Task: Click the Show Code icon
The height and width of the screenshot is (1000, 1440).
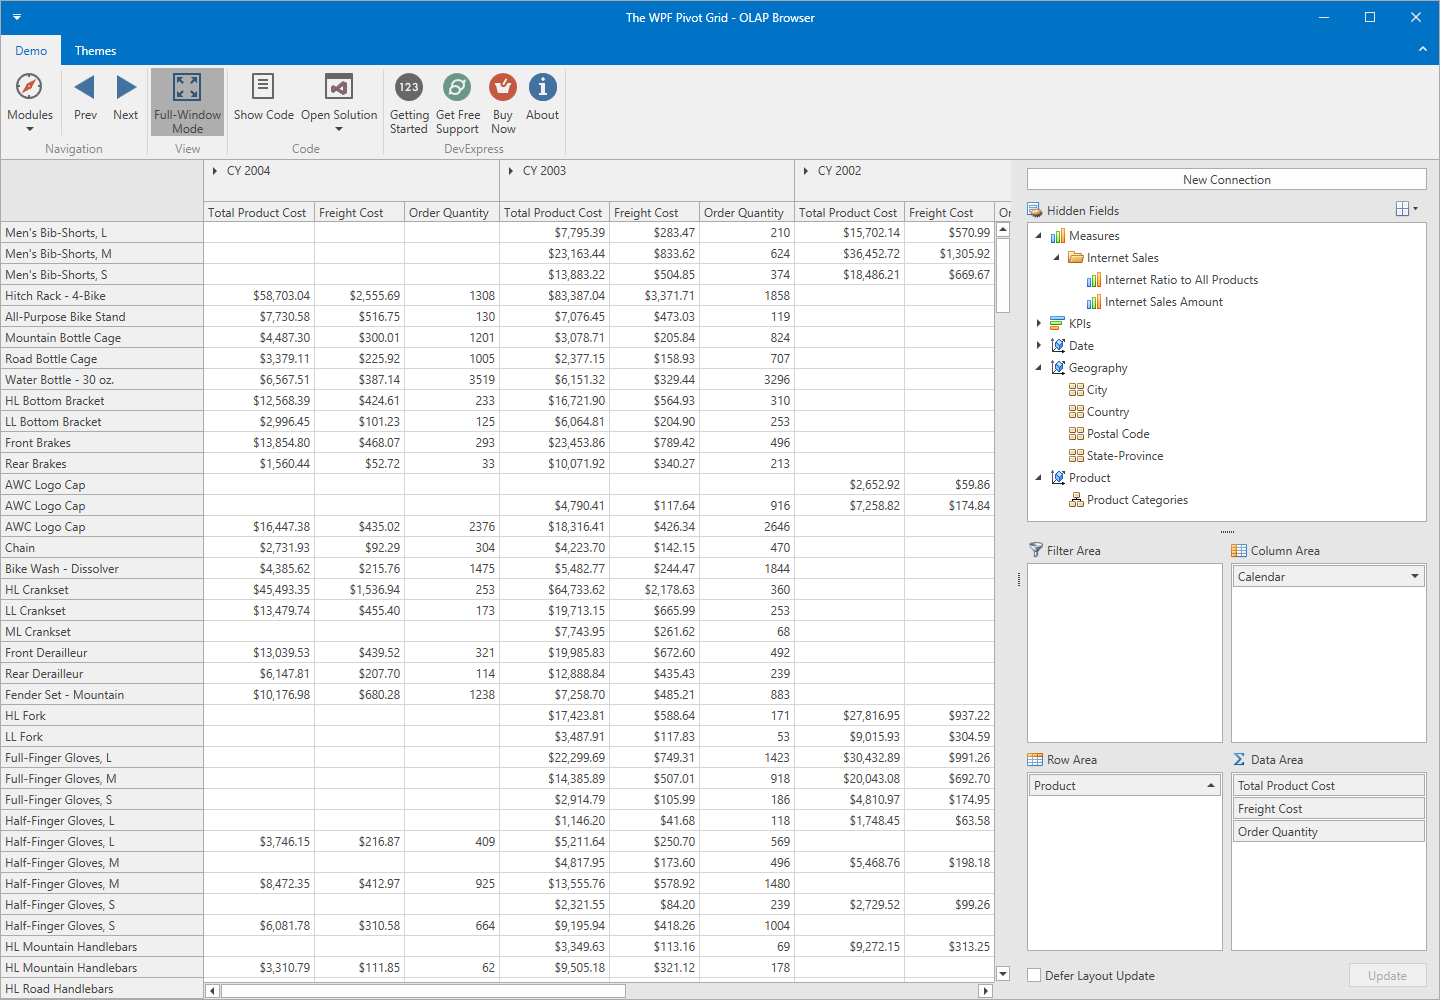Action: click(x=263, y=88)
